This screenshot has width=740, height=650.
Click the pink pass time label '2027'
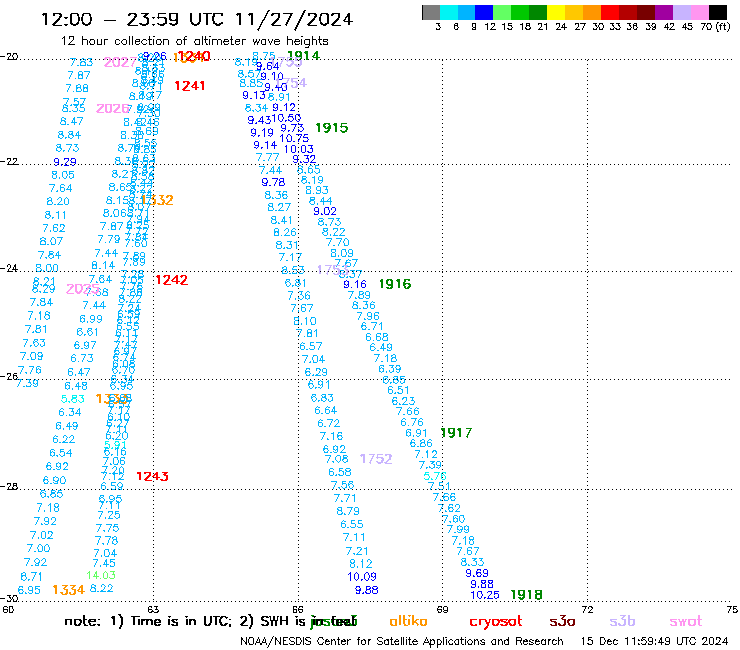[x=120, y=62]
